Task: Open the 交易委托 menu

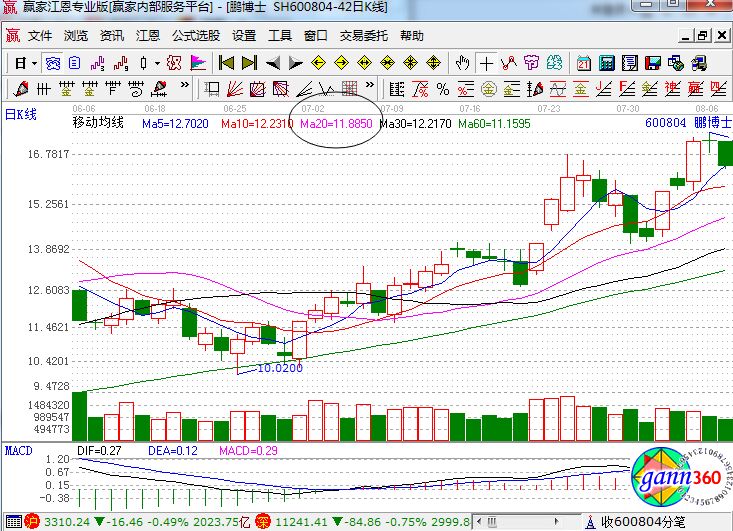Action: point(364,35)
